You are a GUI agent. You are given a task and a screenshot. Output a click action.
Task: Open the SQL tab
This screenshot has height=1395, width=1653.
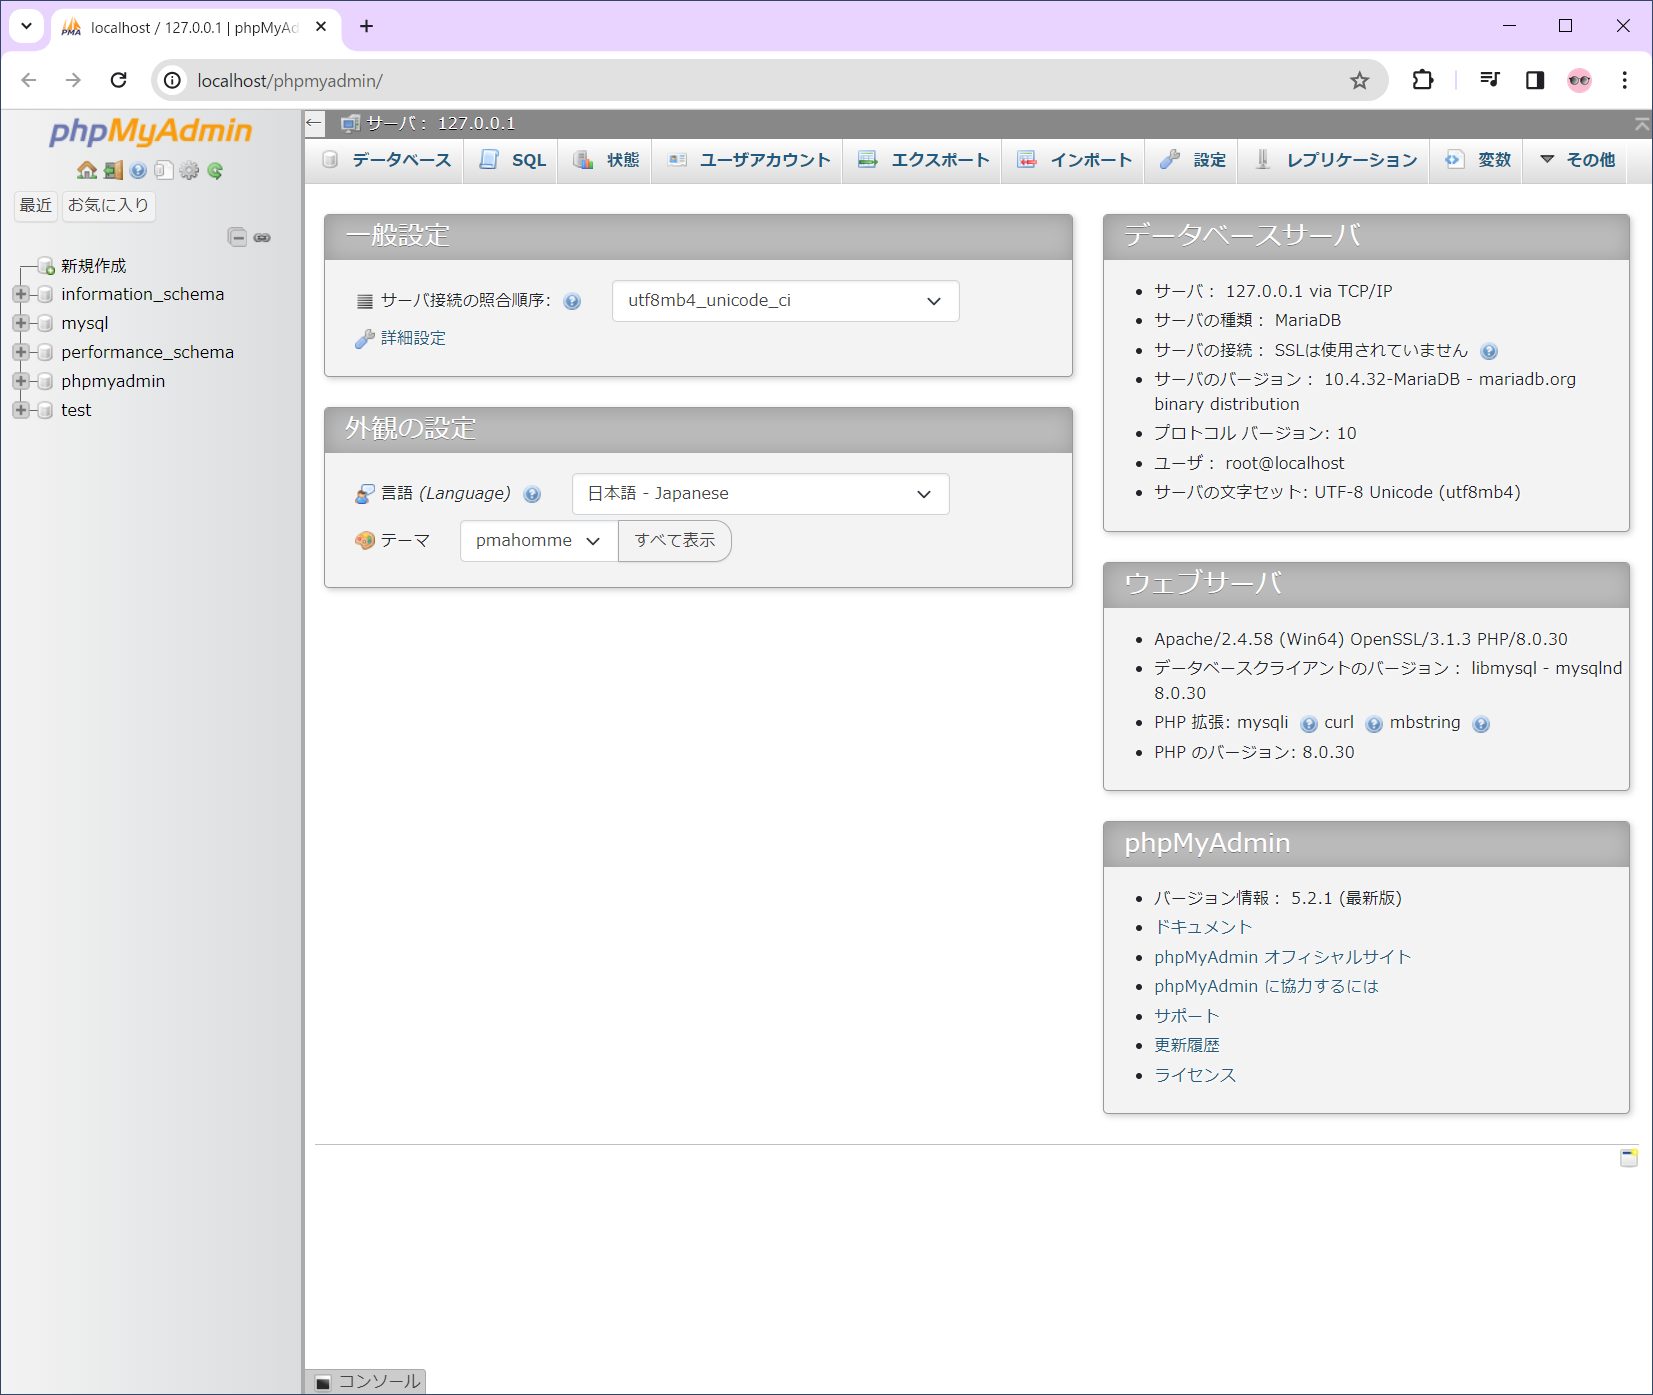coord(513,160)
